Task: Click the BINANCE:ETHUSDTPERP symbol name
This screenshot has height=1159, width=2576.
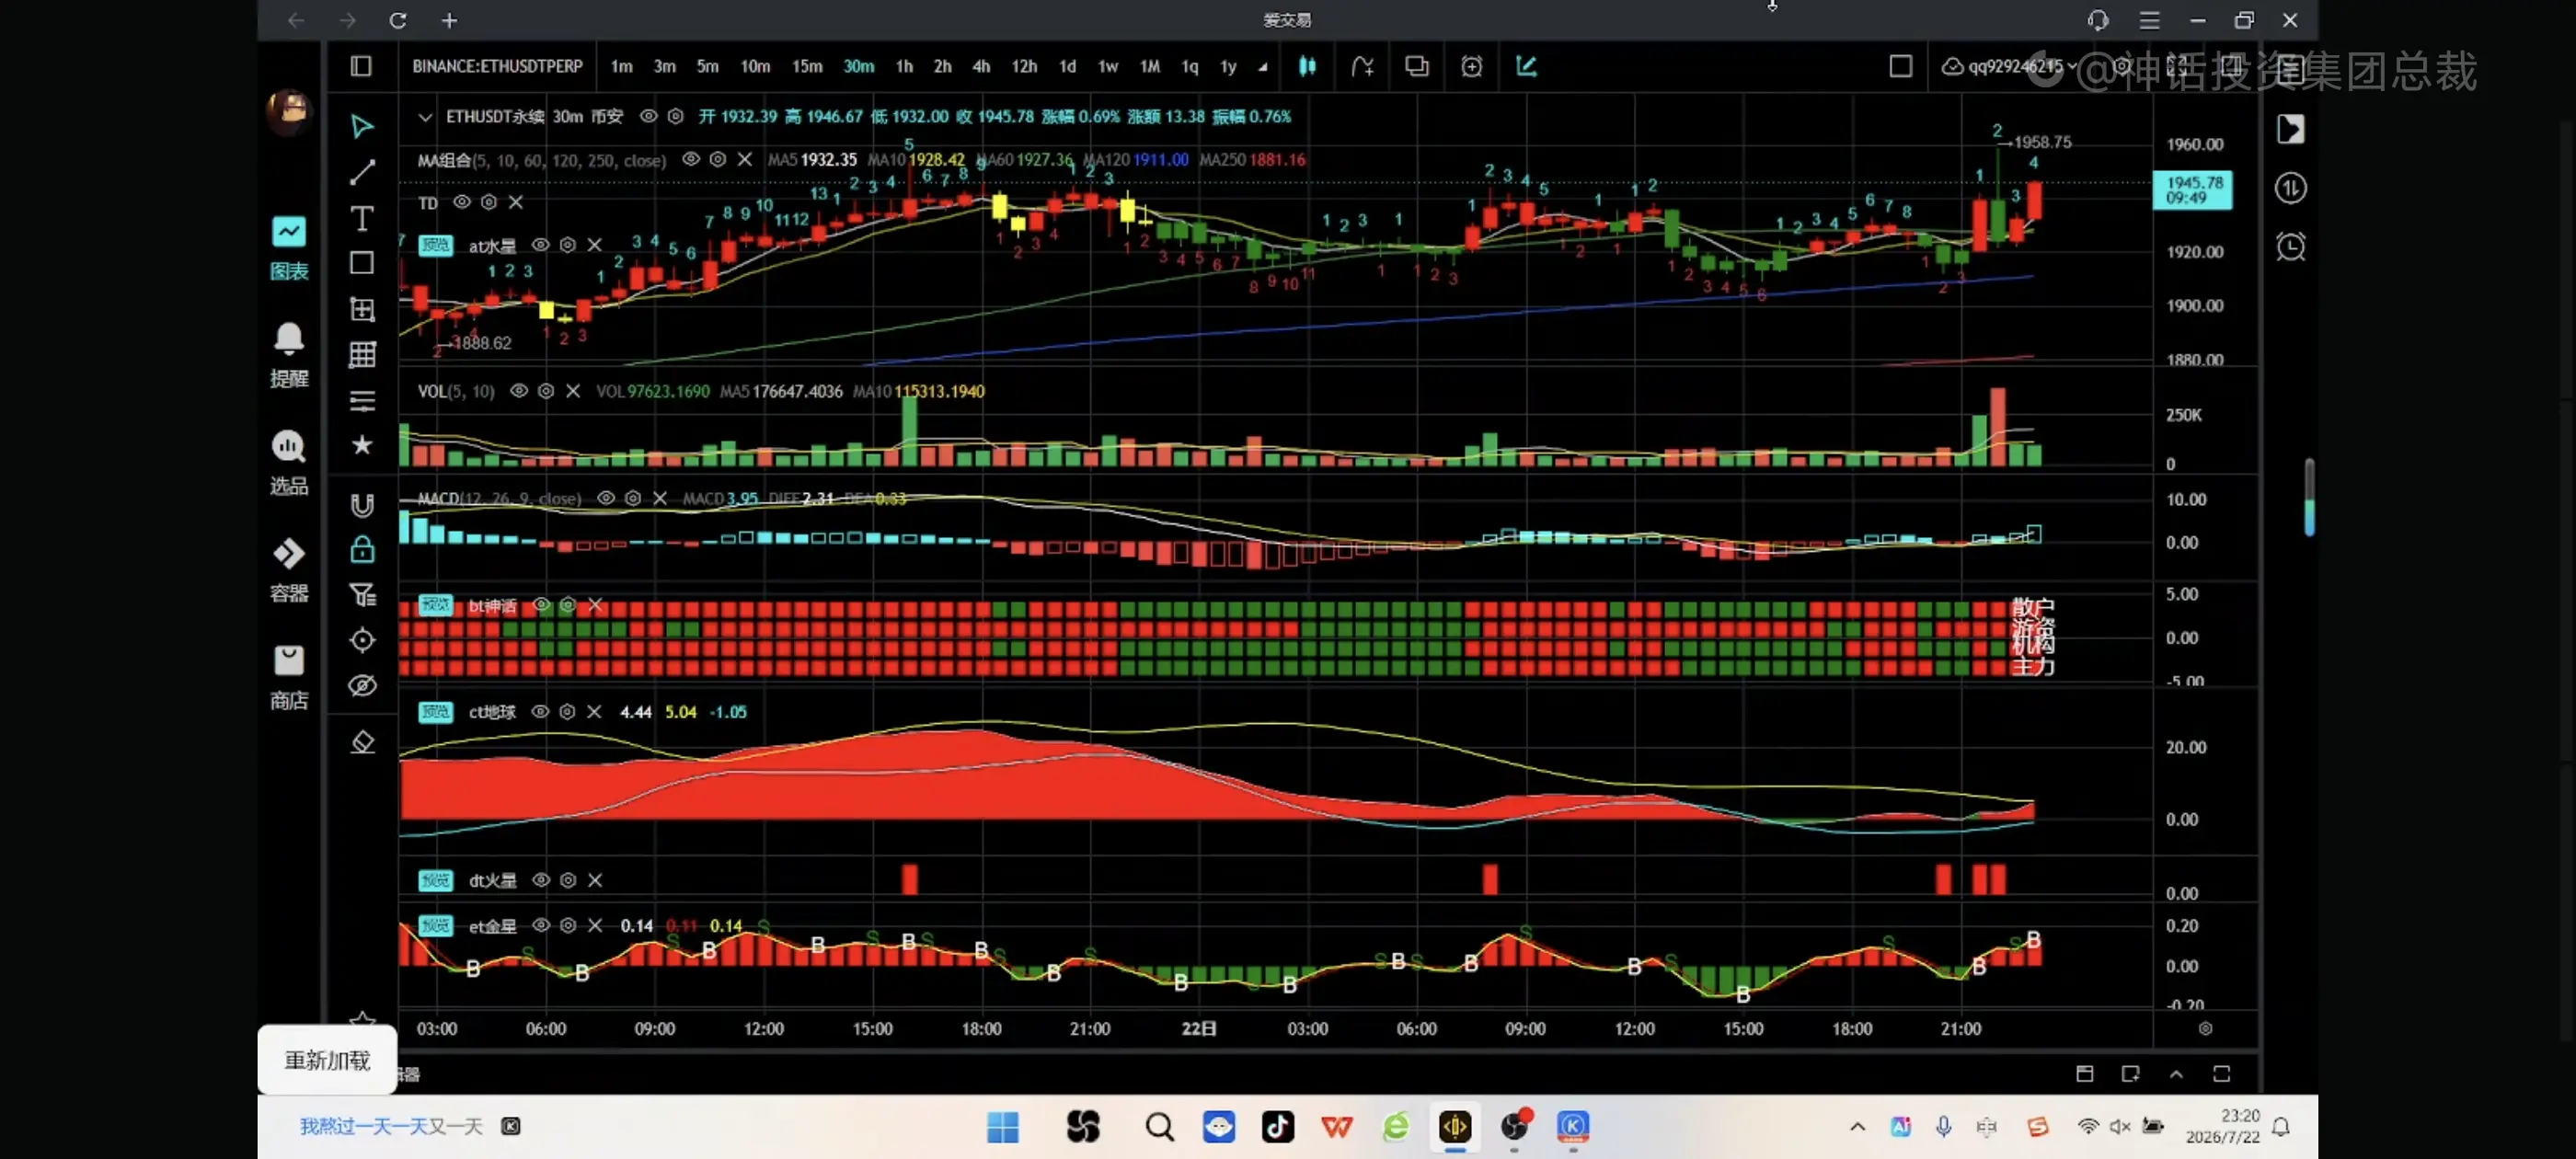Action: pyautogui.click(x=497, y=66)
